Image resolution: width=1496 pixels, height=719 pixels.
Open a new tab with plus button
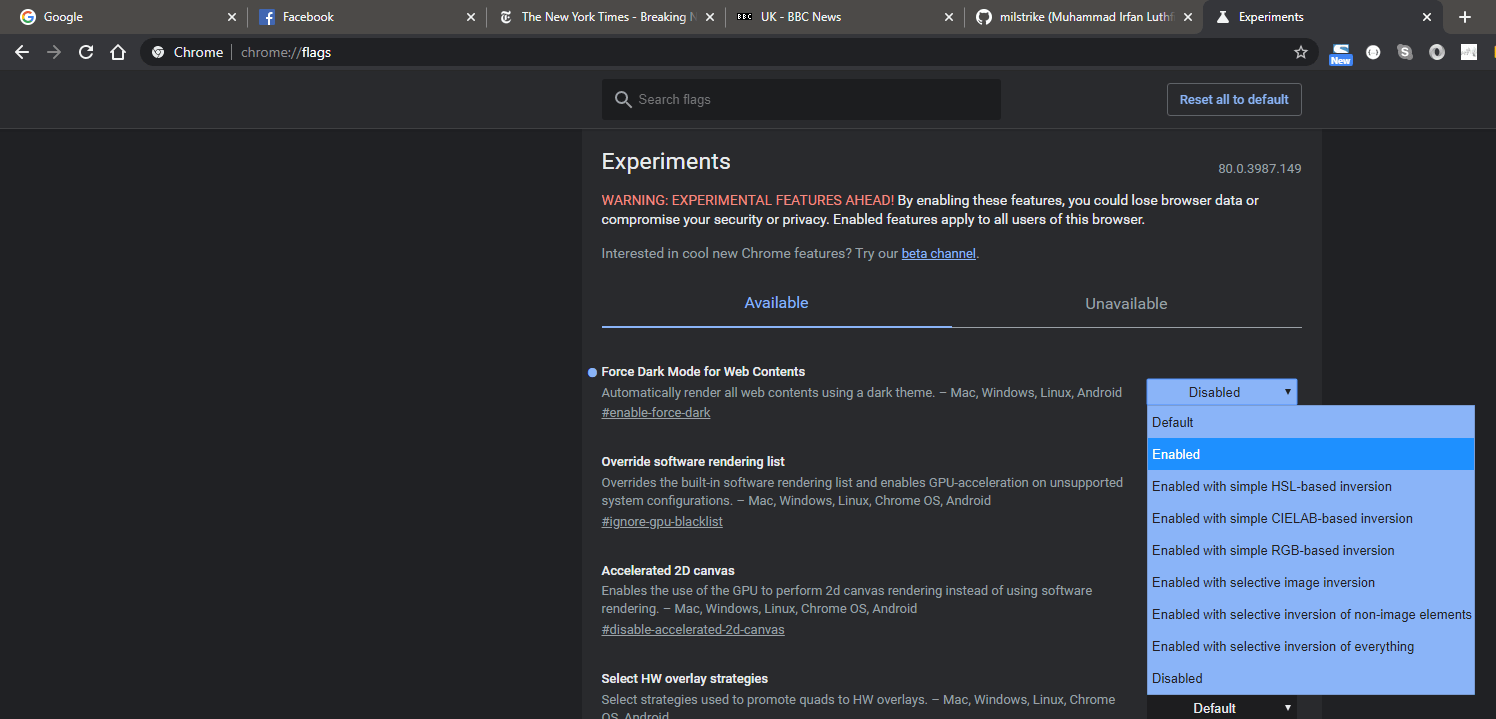coord(1465,17)
